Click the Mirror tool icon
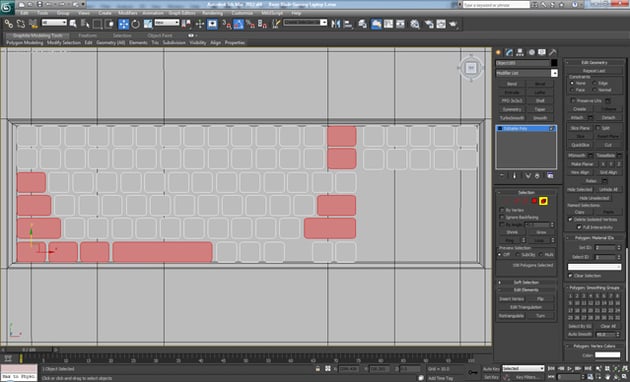 click(335, 24)
